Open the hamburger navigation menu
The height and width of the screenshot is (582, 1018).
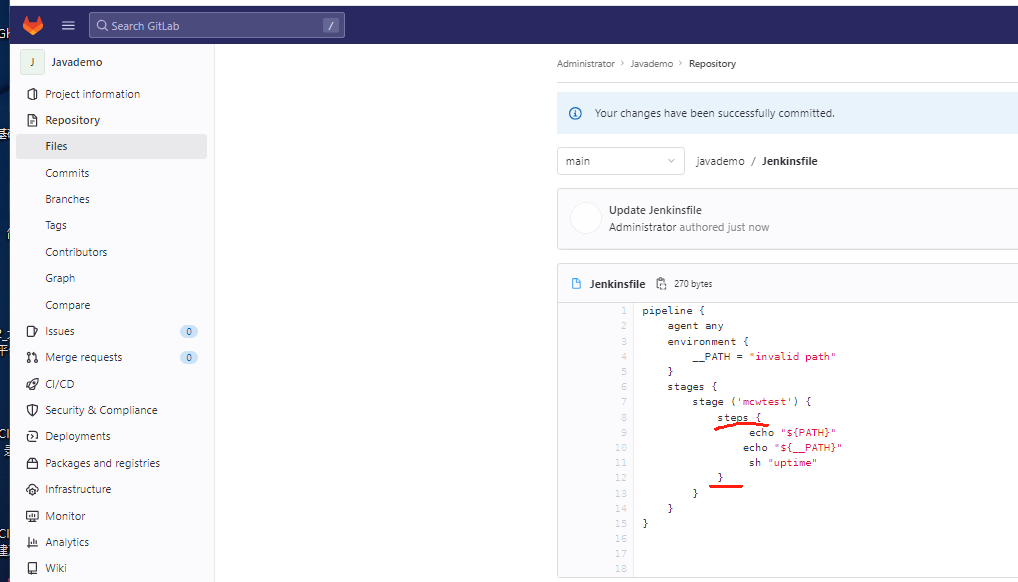pyautogui.click(x=68, y=25)
